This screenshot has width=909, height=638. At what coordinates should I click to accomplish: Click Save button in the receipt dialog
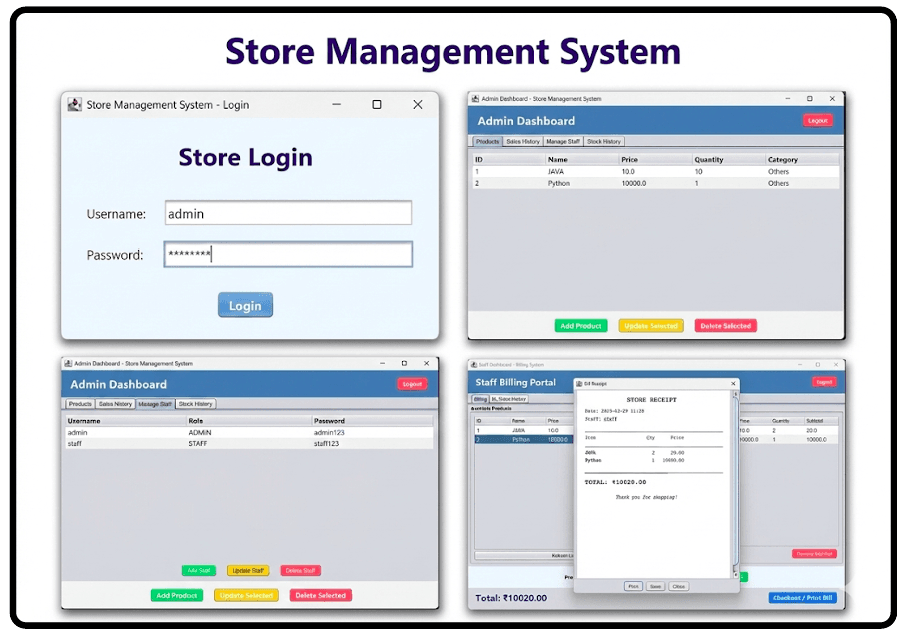tap(656, 586)
